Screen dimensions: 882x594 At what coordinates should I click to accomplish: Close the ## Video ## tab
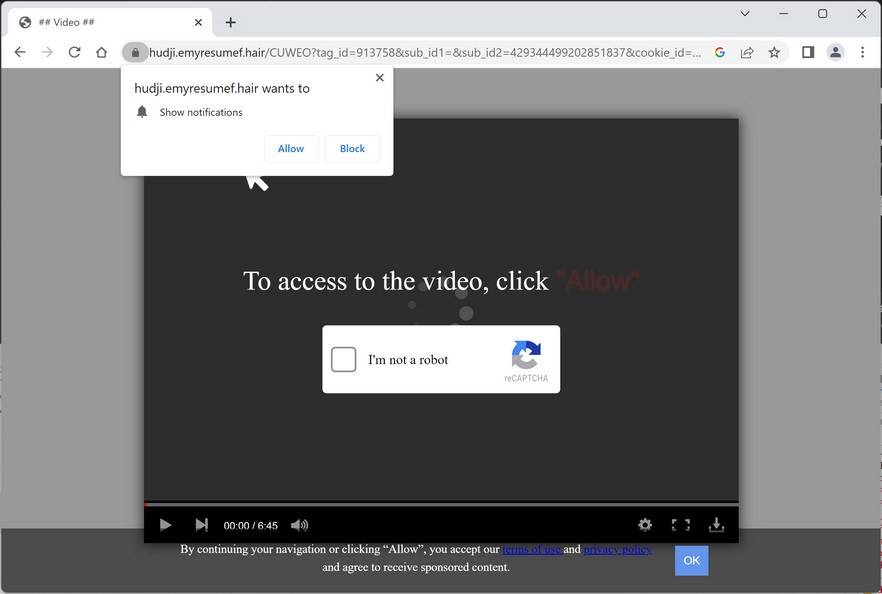(198, 22)
